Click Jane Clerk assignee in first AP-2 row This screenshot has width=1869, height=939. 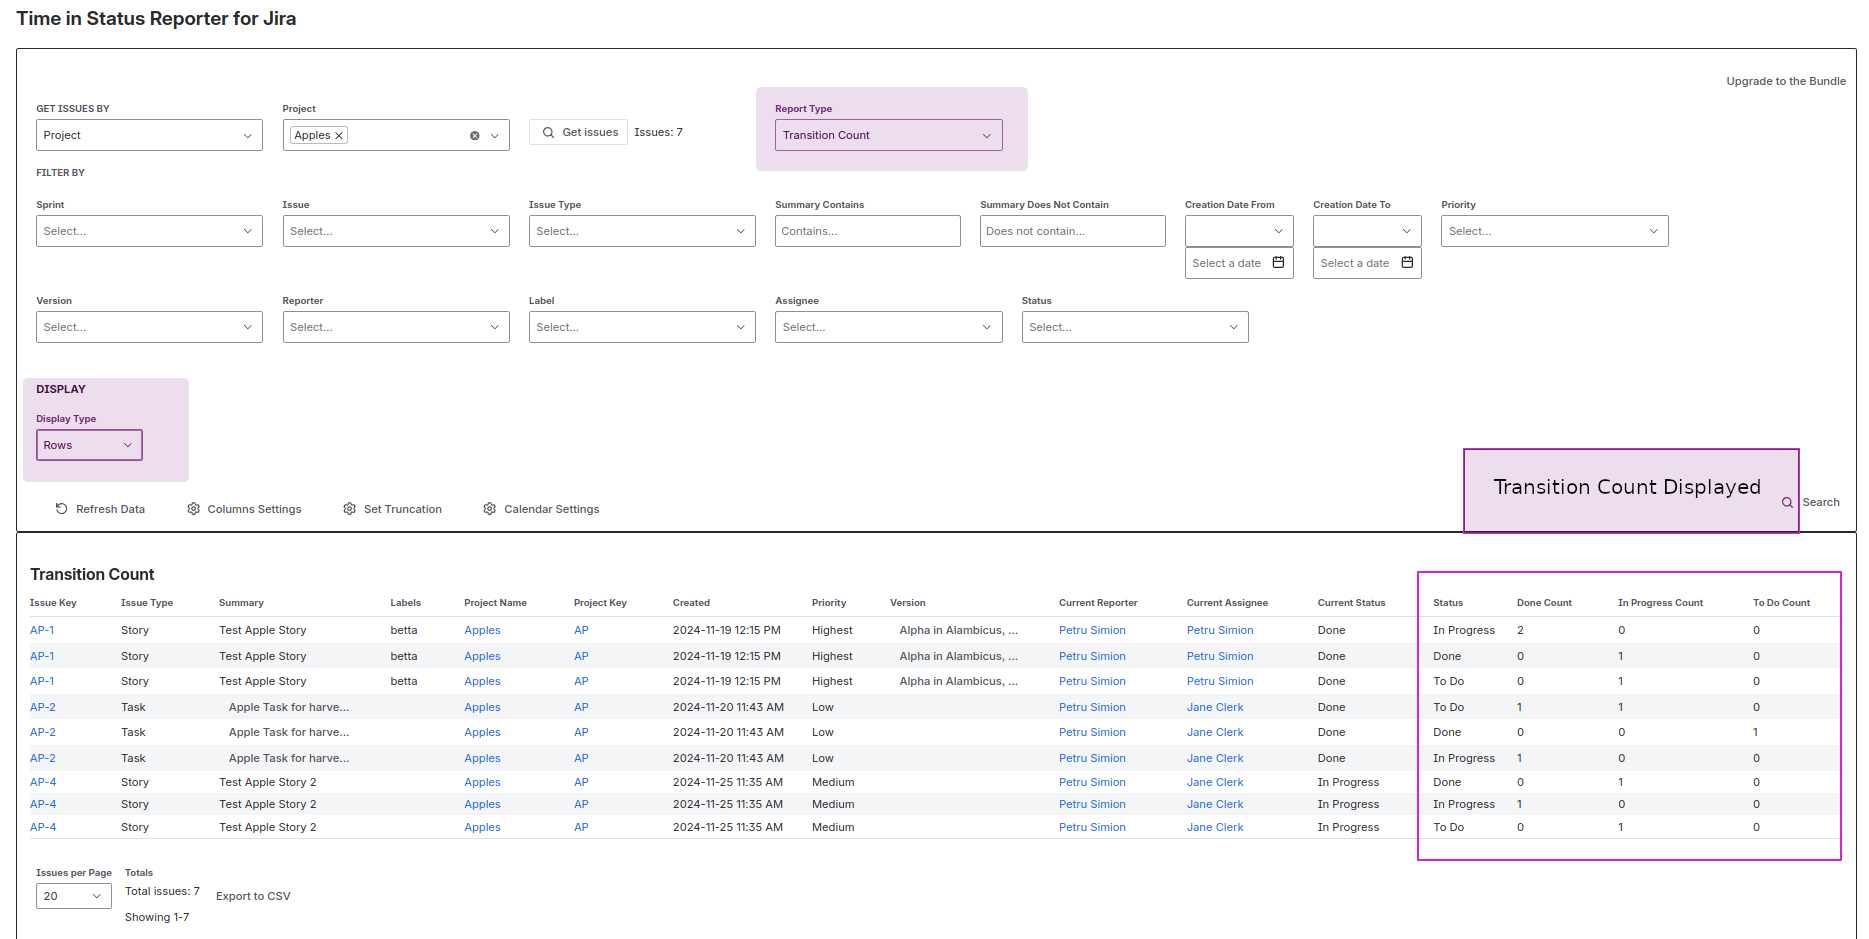[x=1215, y=707]
